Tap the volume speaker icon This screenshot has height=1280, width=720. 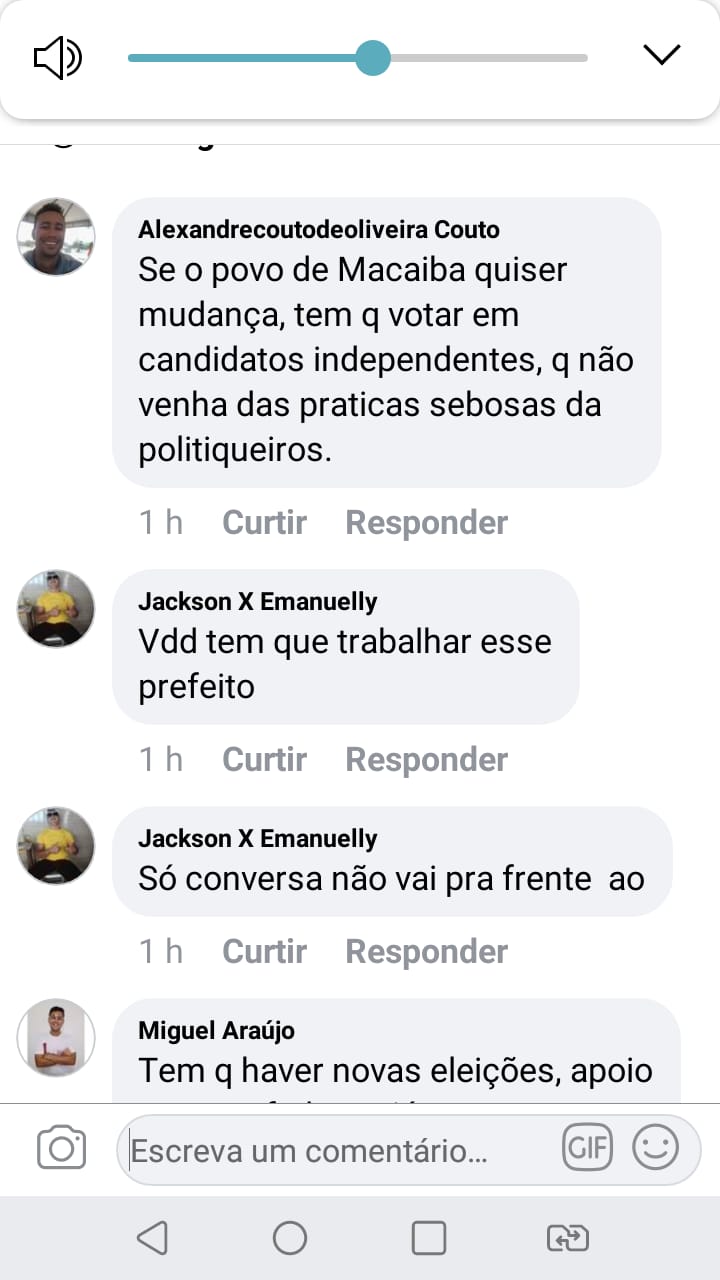point(57,57)
